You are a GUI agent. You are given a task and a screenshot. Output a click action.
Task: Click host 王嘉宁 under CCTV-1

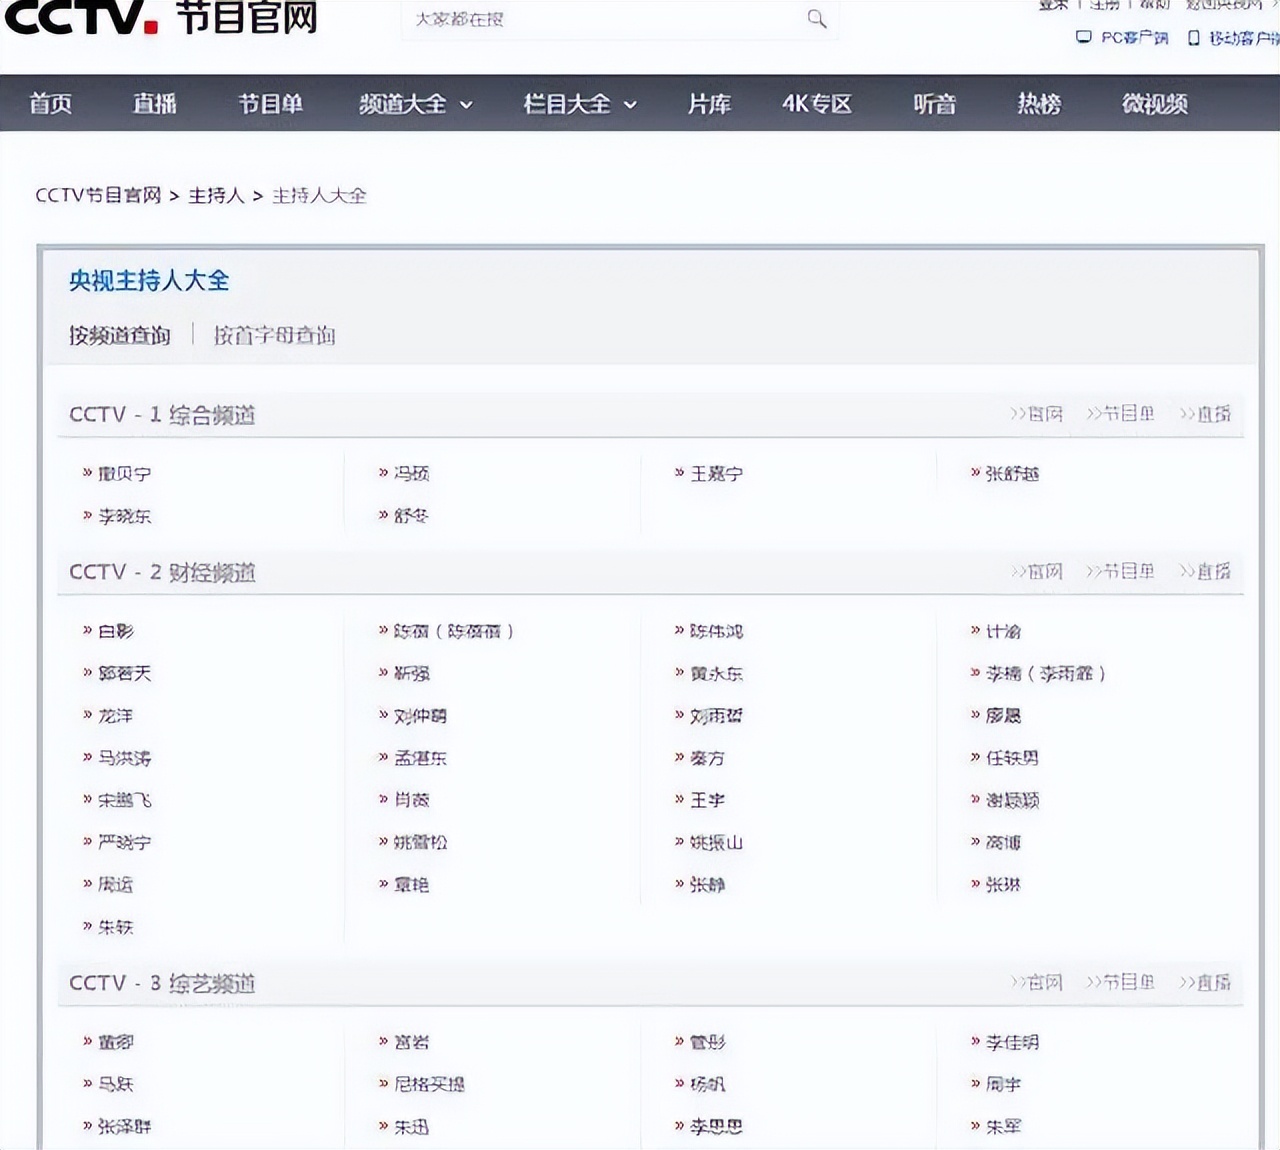[x=718, y=473]
